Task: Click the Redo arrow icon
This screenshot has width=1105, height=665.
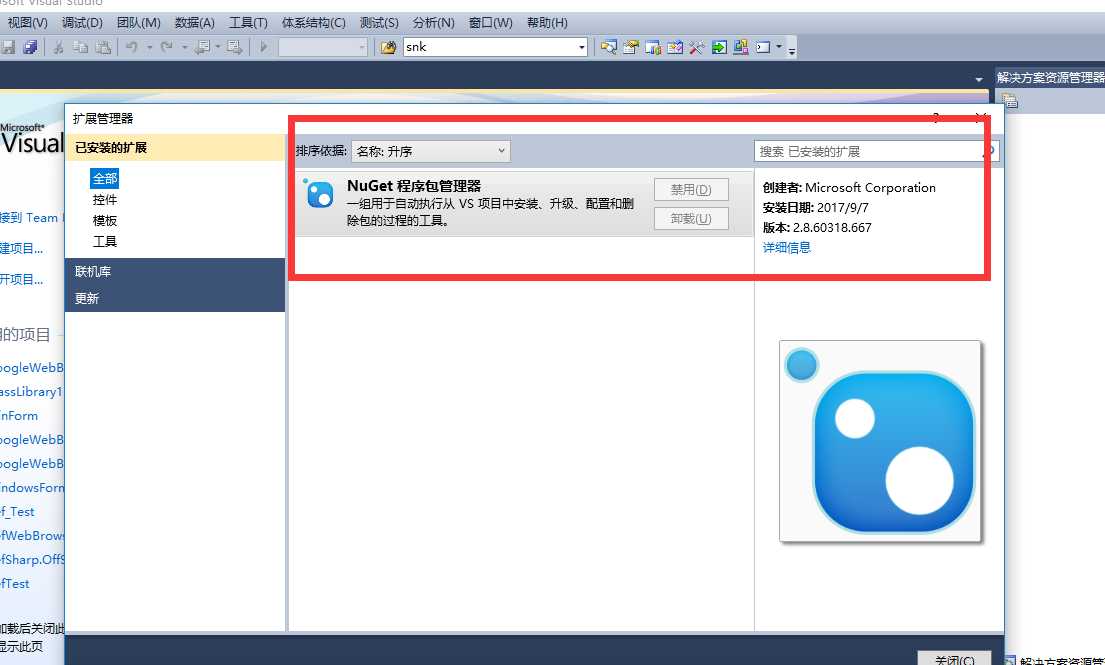Action: 167,47
